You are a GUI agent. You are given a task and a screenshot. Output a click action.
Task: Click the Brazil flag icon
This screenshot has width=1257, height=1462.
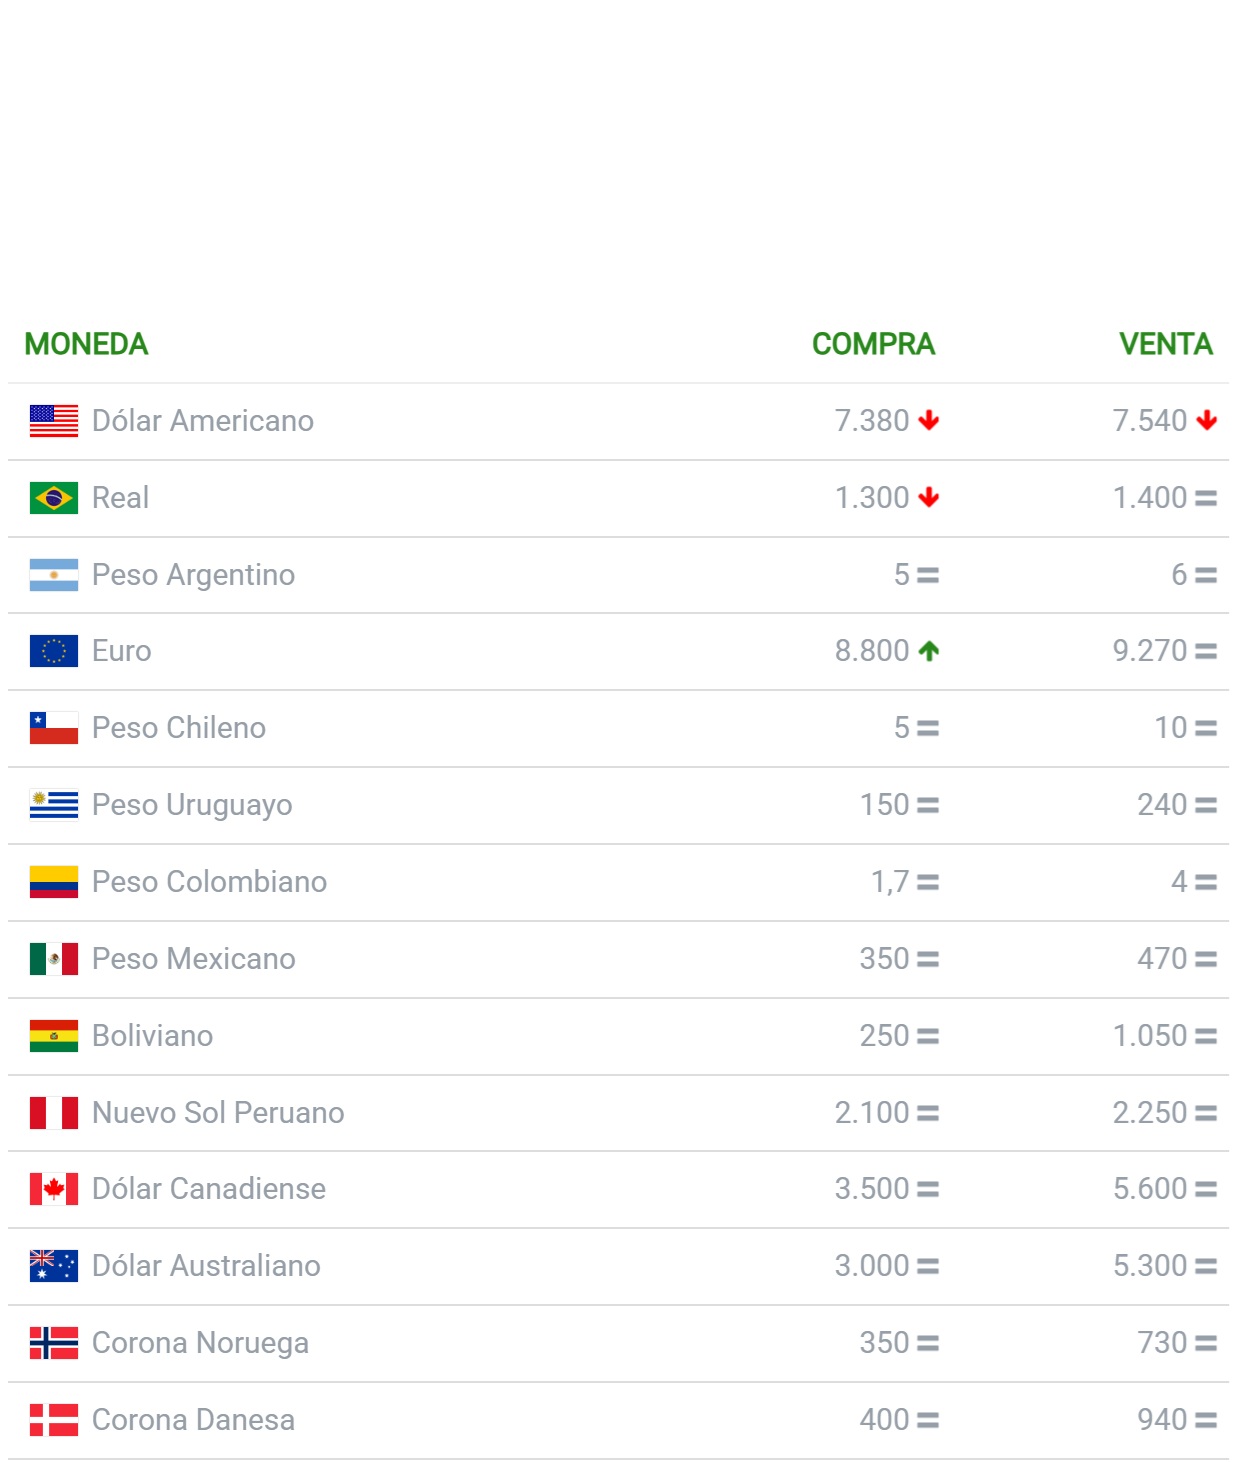[54, 498]
